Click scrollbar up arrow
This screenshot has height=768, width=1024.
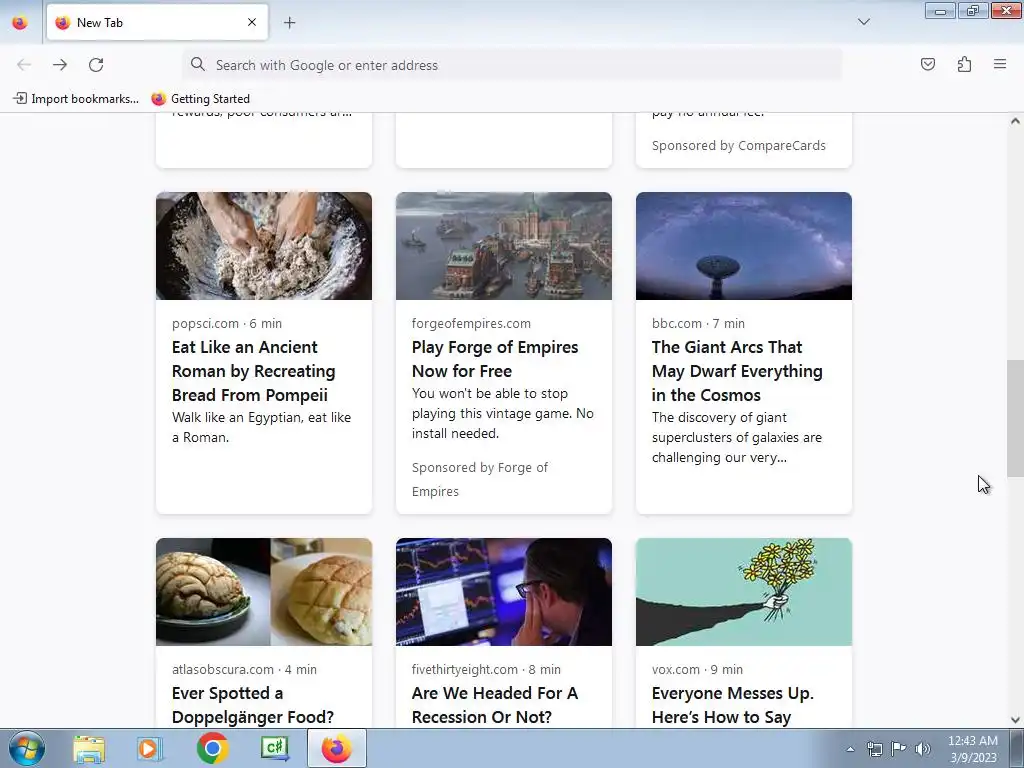coord(1015,121)
